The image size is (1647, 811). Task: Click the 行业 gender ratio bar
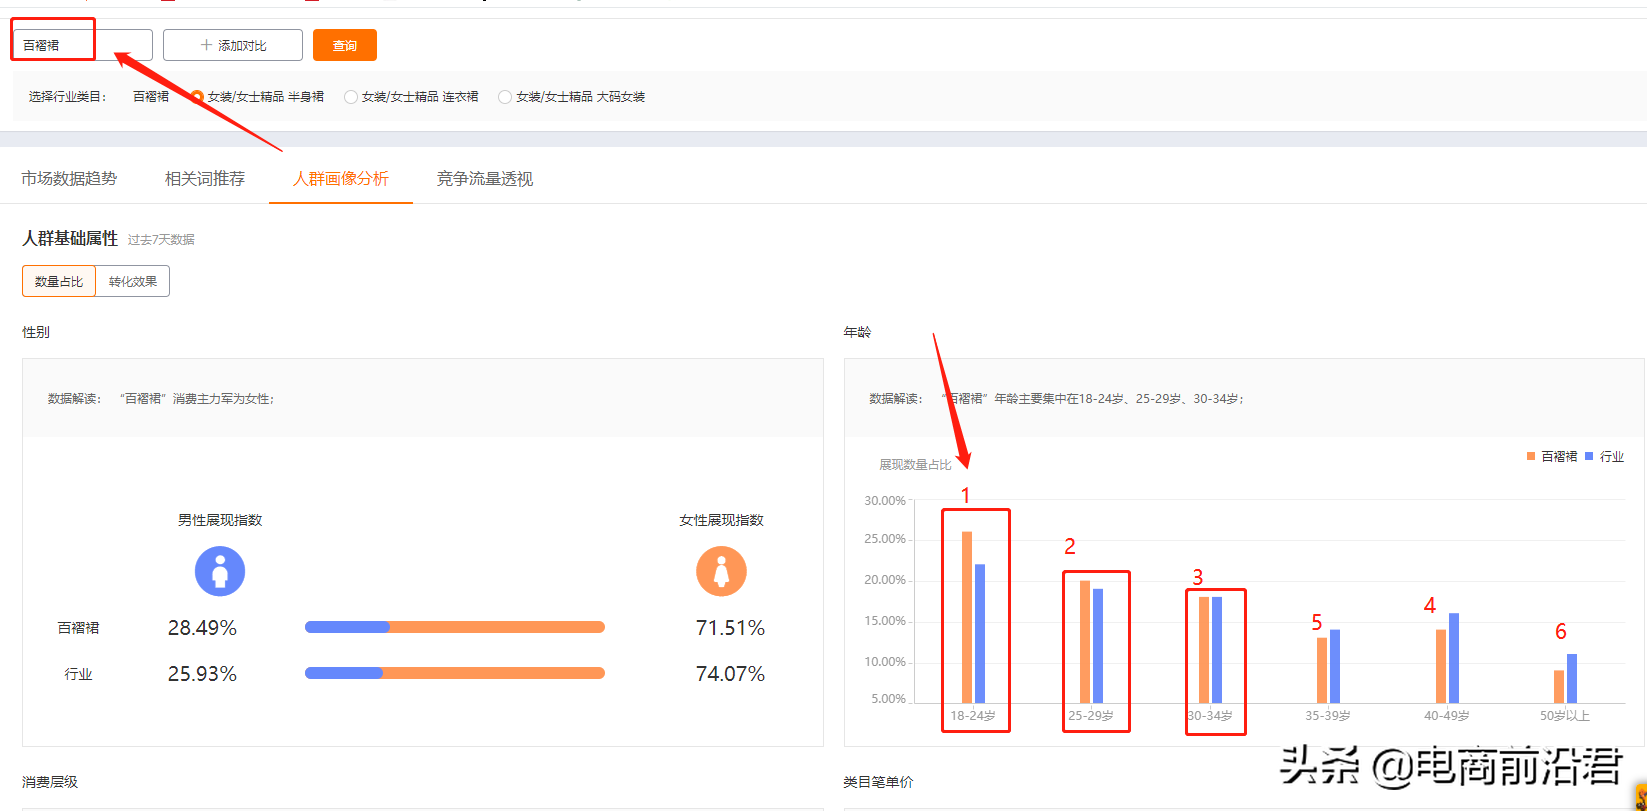pyautogui.click(x=454, y=673)
